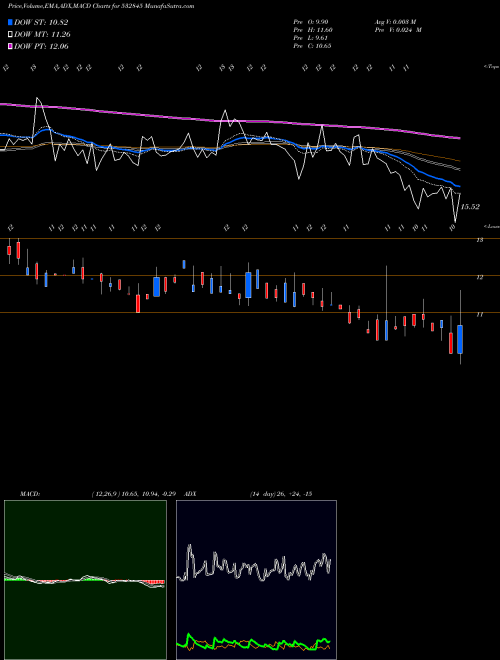
Task: Click the 11 price axis label
Action: pos(479,314)
